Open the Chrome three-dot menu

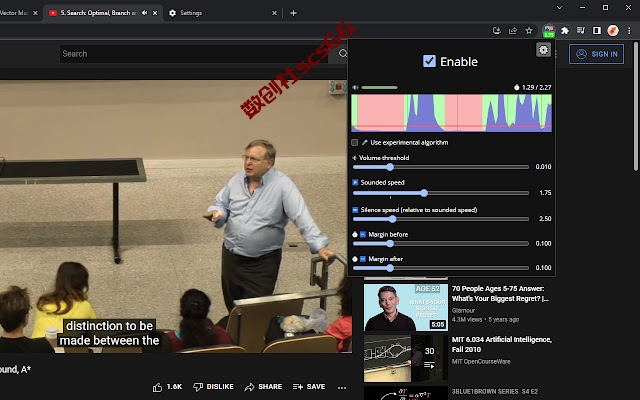(x=629, y=31)
